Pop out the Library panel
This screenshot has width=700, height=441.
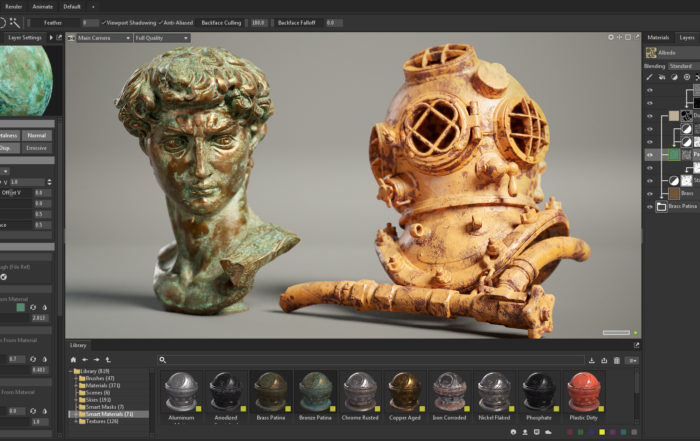(x=636, y=345)
